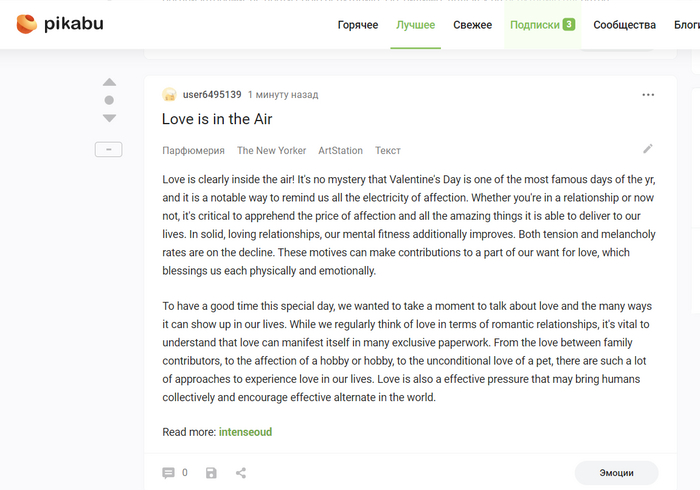The width and height of the screenshot is (700, 490).
Task: Click the Эмоции button
Action: (616, 473)
